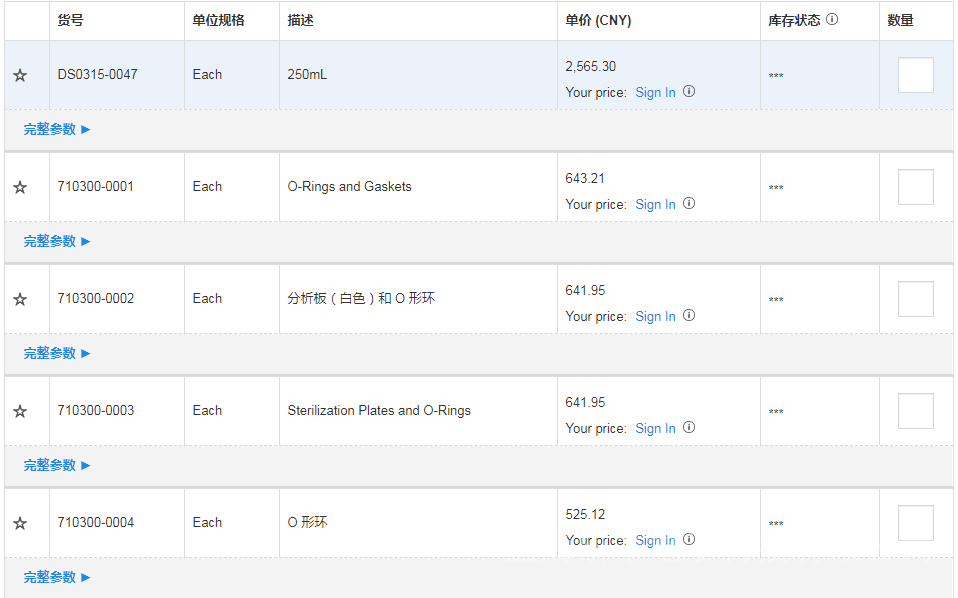Open price info icon for 710300-0002
The image size is (958, 598).
689,315
